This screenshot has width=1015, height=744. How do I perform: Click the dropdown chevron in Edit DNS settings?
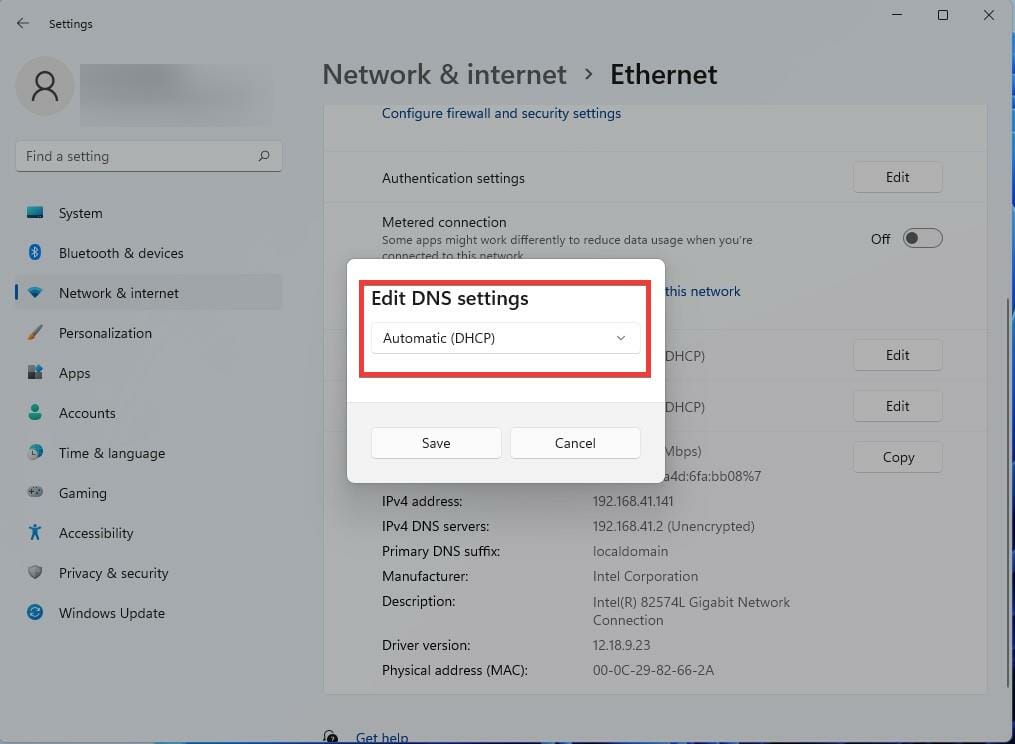pos(621,338)
